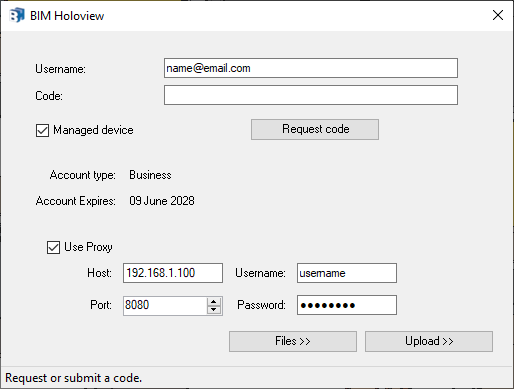Screen dimensions: 514x389
Task: Click the proxy Host field
Action: 173,273
